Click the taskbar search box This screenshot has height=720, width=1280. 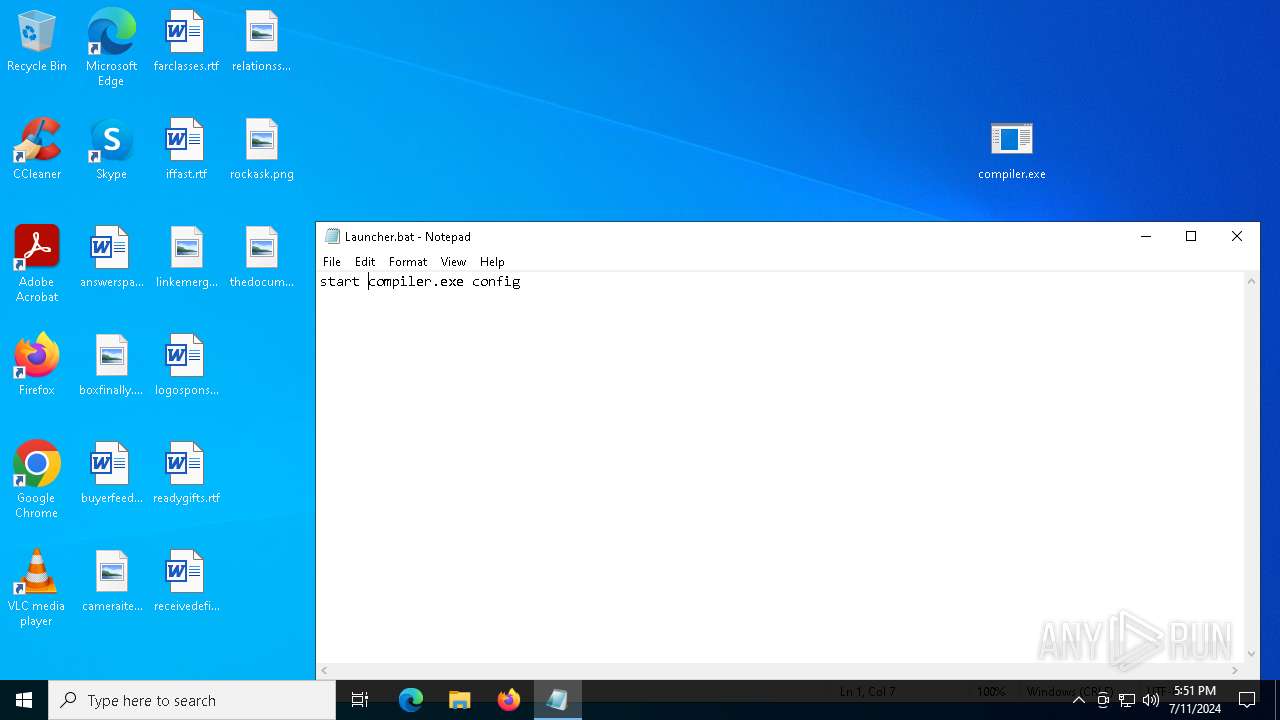pyautogui.click(x=192, y=700)
